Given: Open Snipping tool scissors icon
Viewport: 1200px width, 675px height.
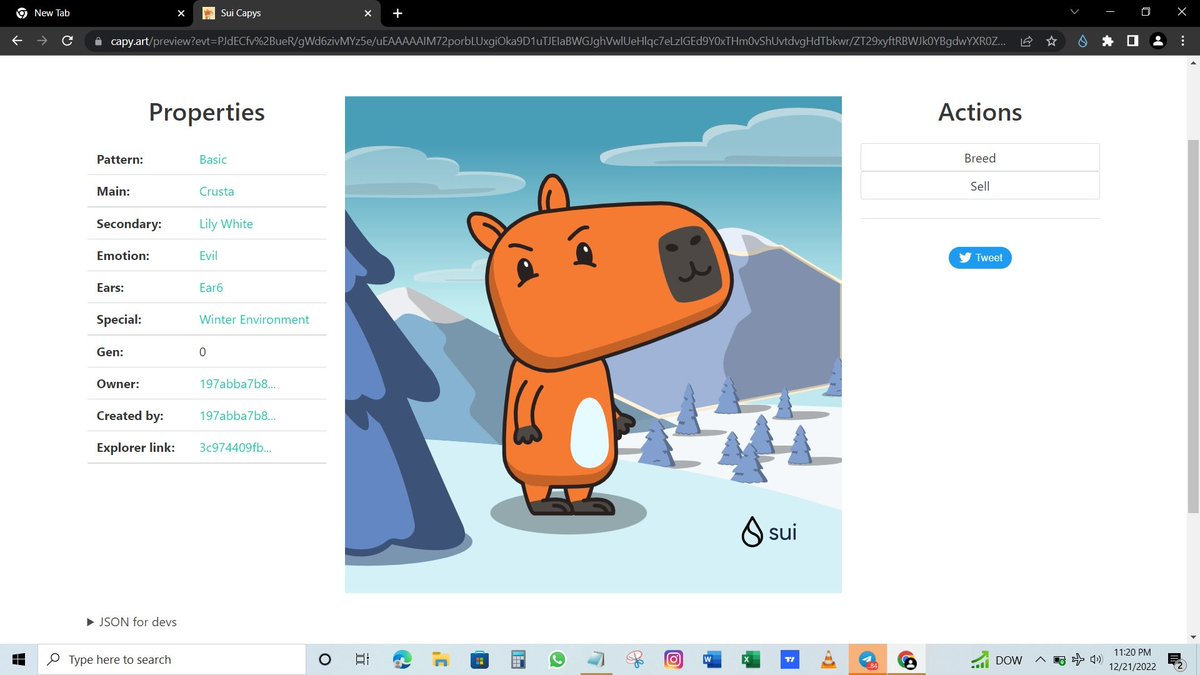Looking at the screenshot, I should coord(634,660).
